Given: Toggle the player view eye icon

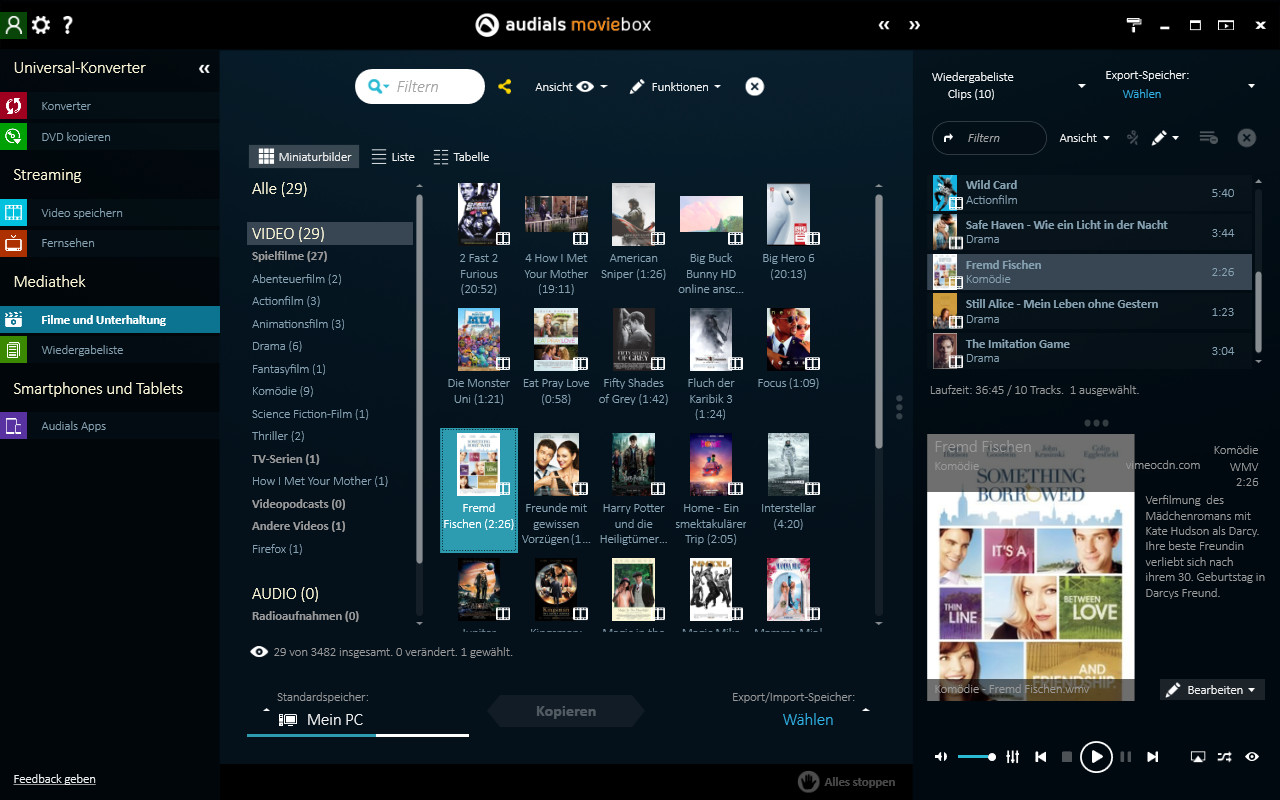Looking at the screenshot, I should [1252, 757].
